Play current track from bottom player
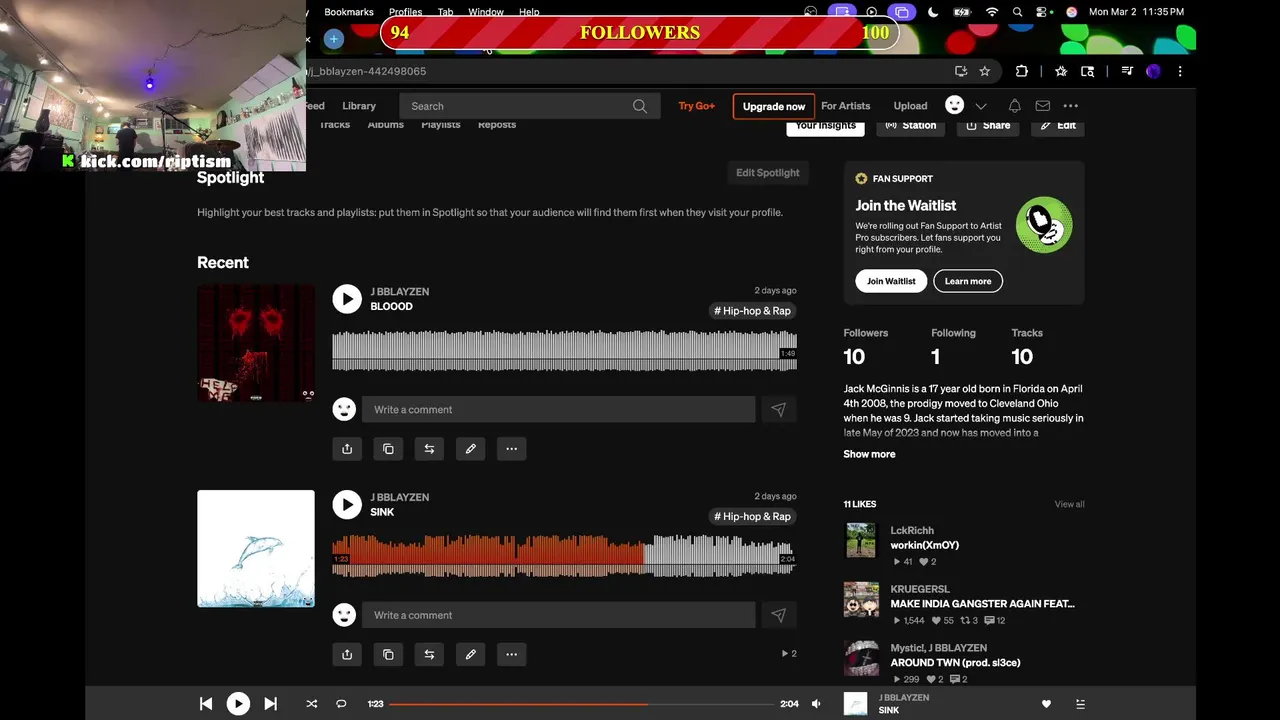The image size is (1280, 720). [x=238, y=704]
